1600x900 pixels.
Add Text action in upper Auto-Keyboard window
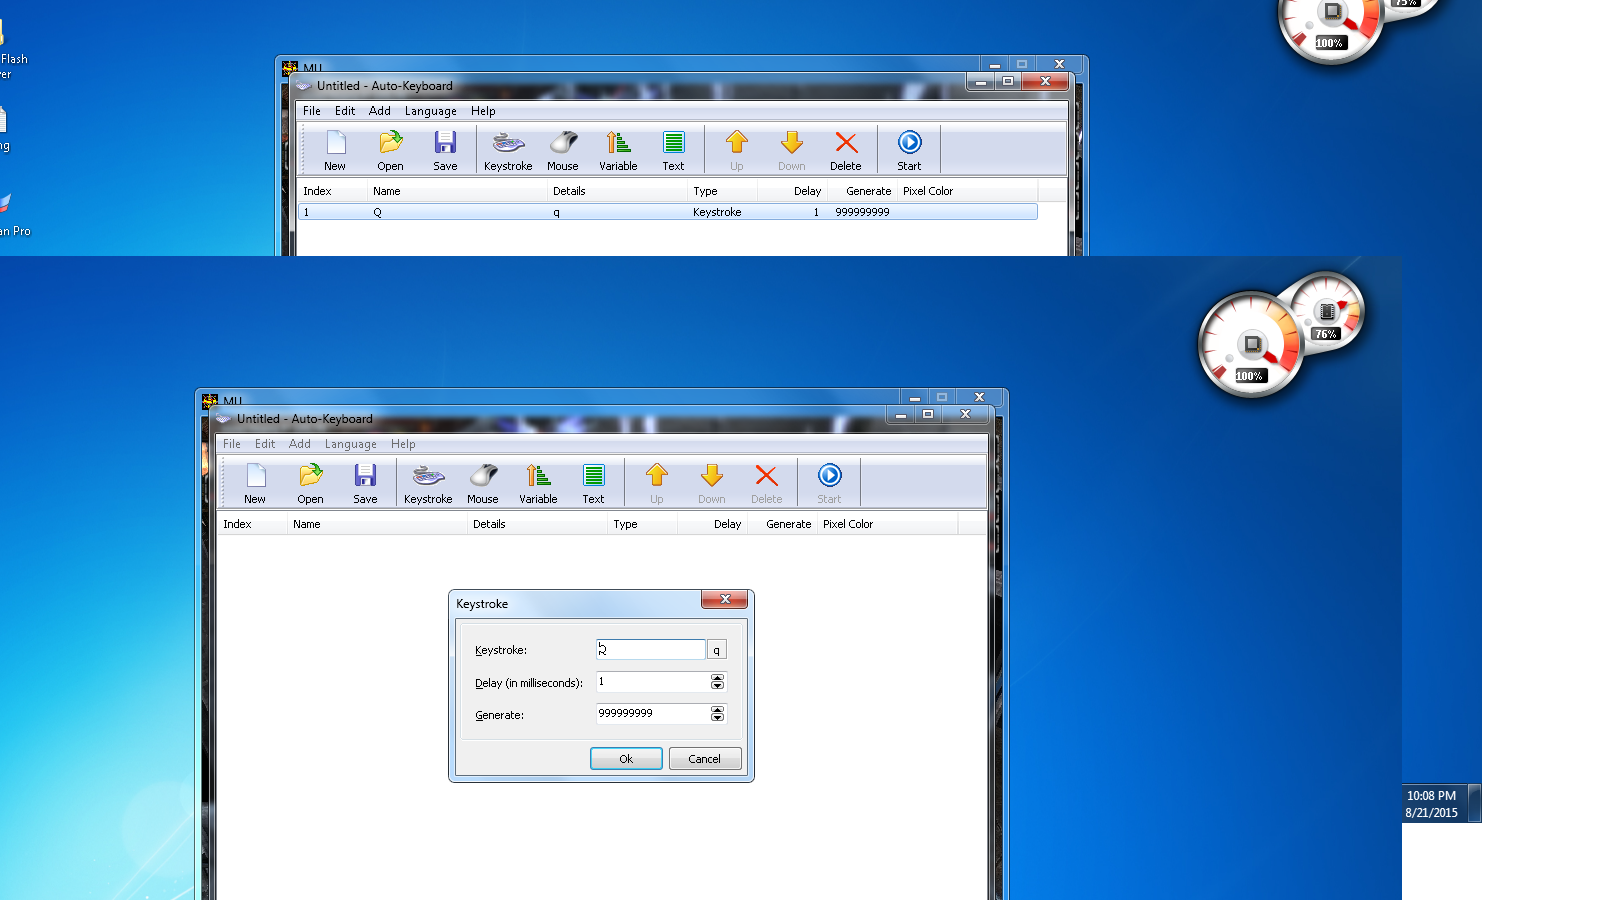click(x=673, y=150)
